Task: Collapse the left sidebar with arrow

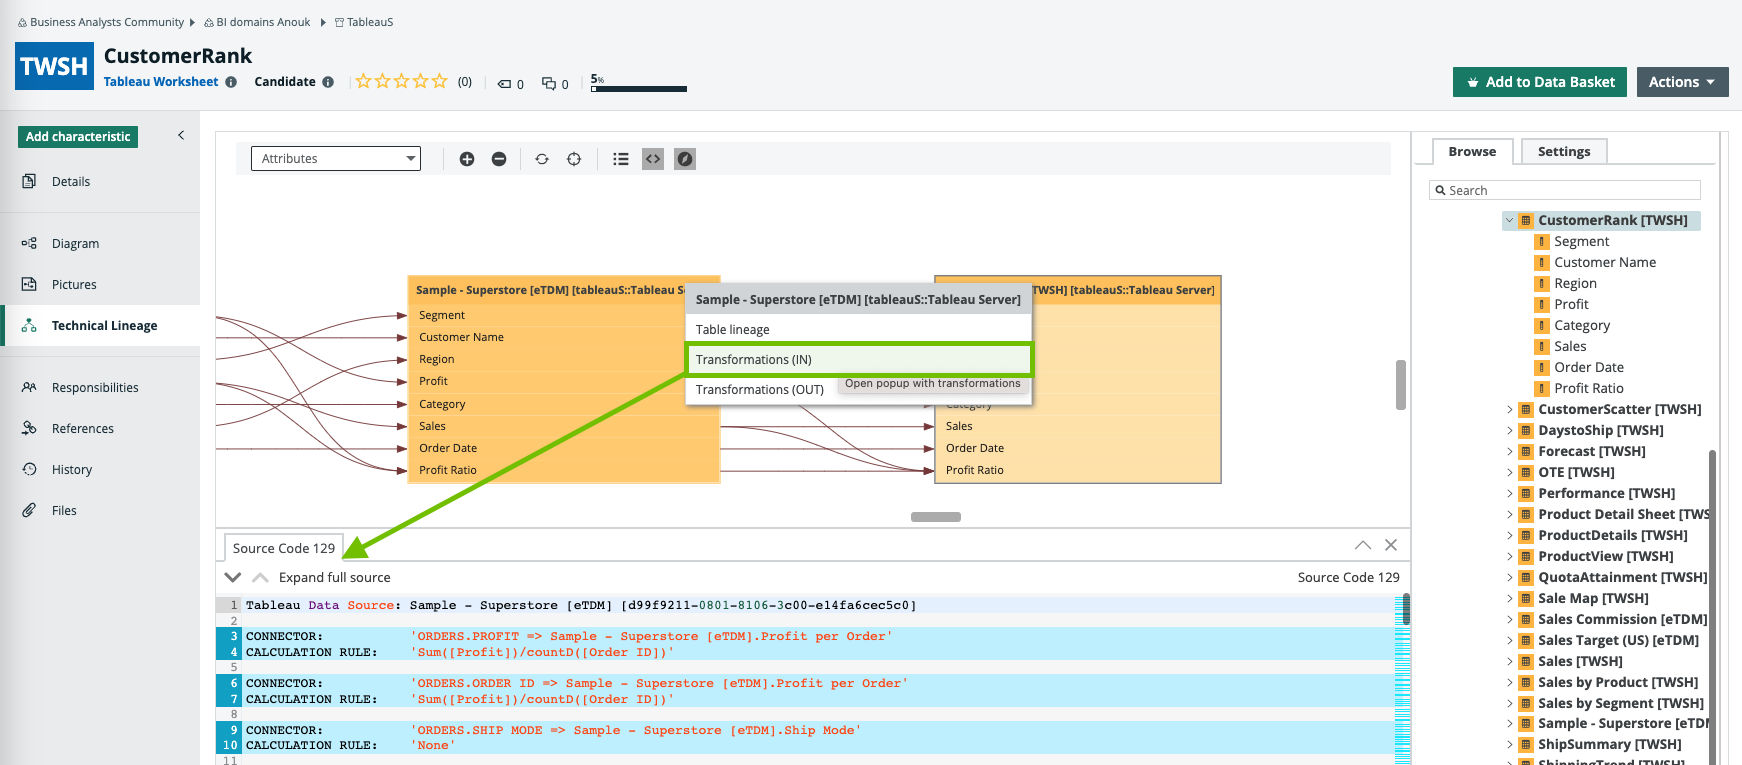Action: pyautogui.click(x=181, y=135)
